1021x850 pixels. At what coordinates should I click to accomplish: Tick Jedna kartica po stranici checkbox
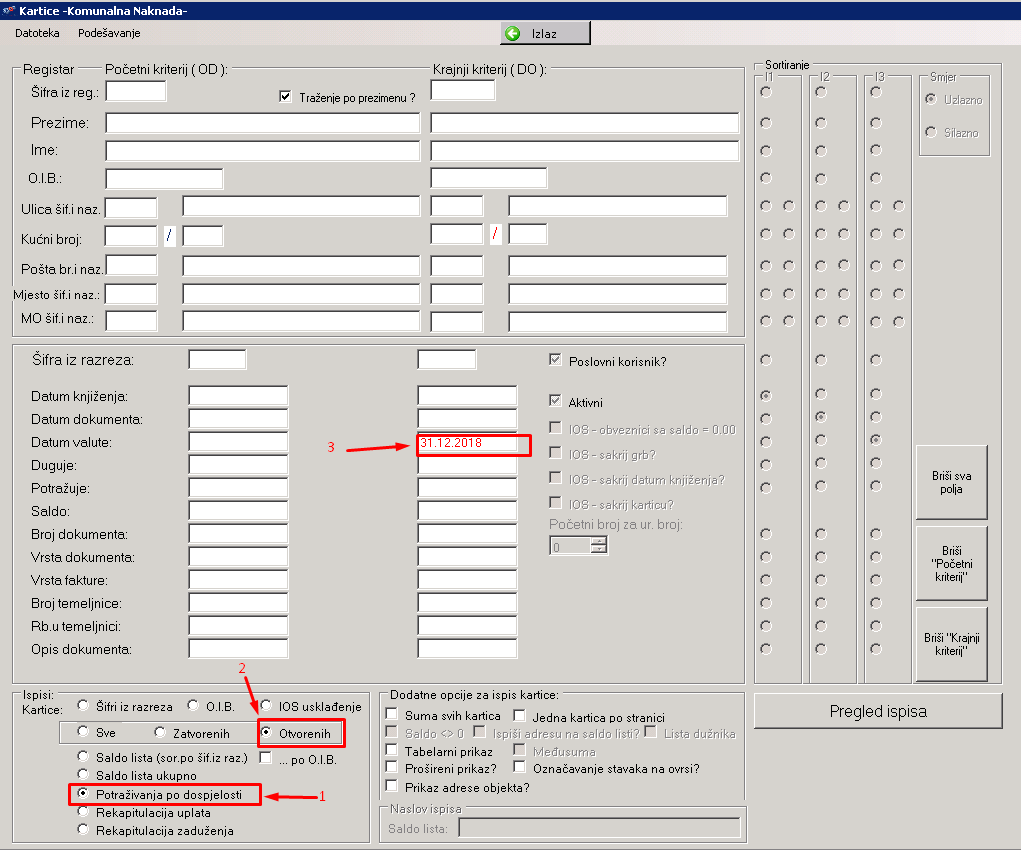point(520,716)
